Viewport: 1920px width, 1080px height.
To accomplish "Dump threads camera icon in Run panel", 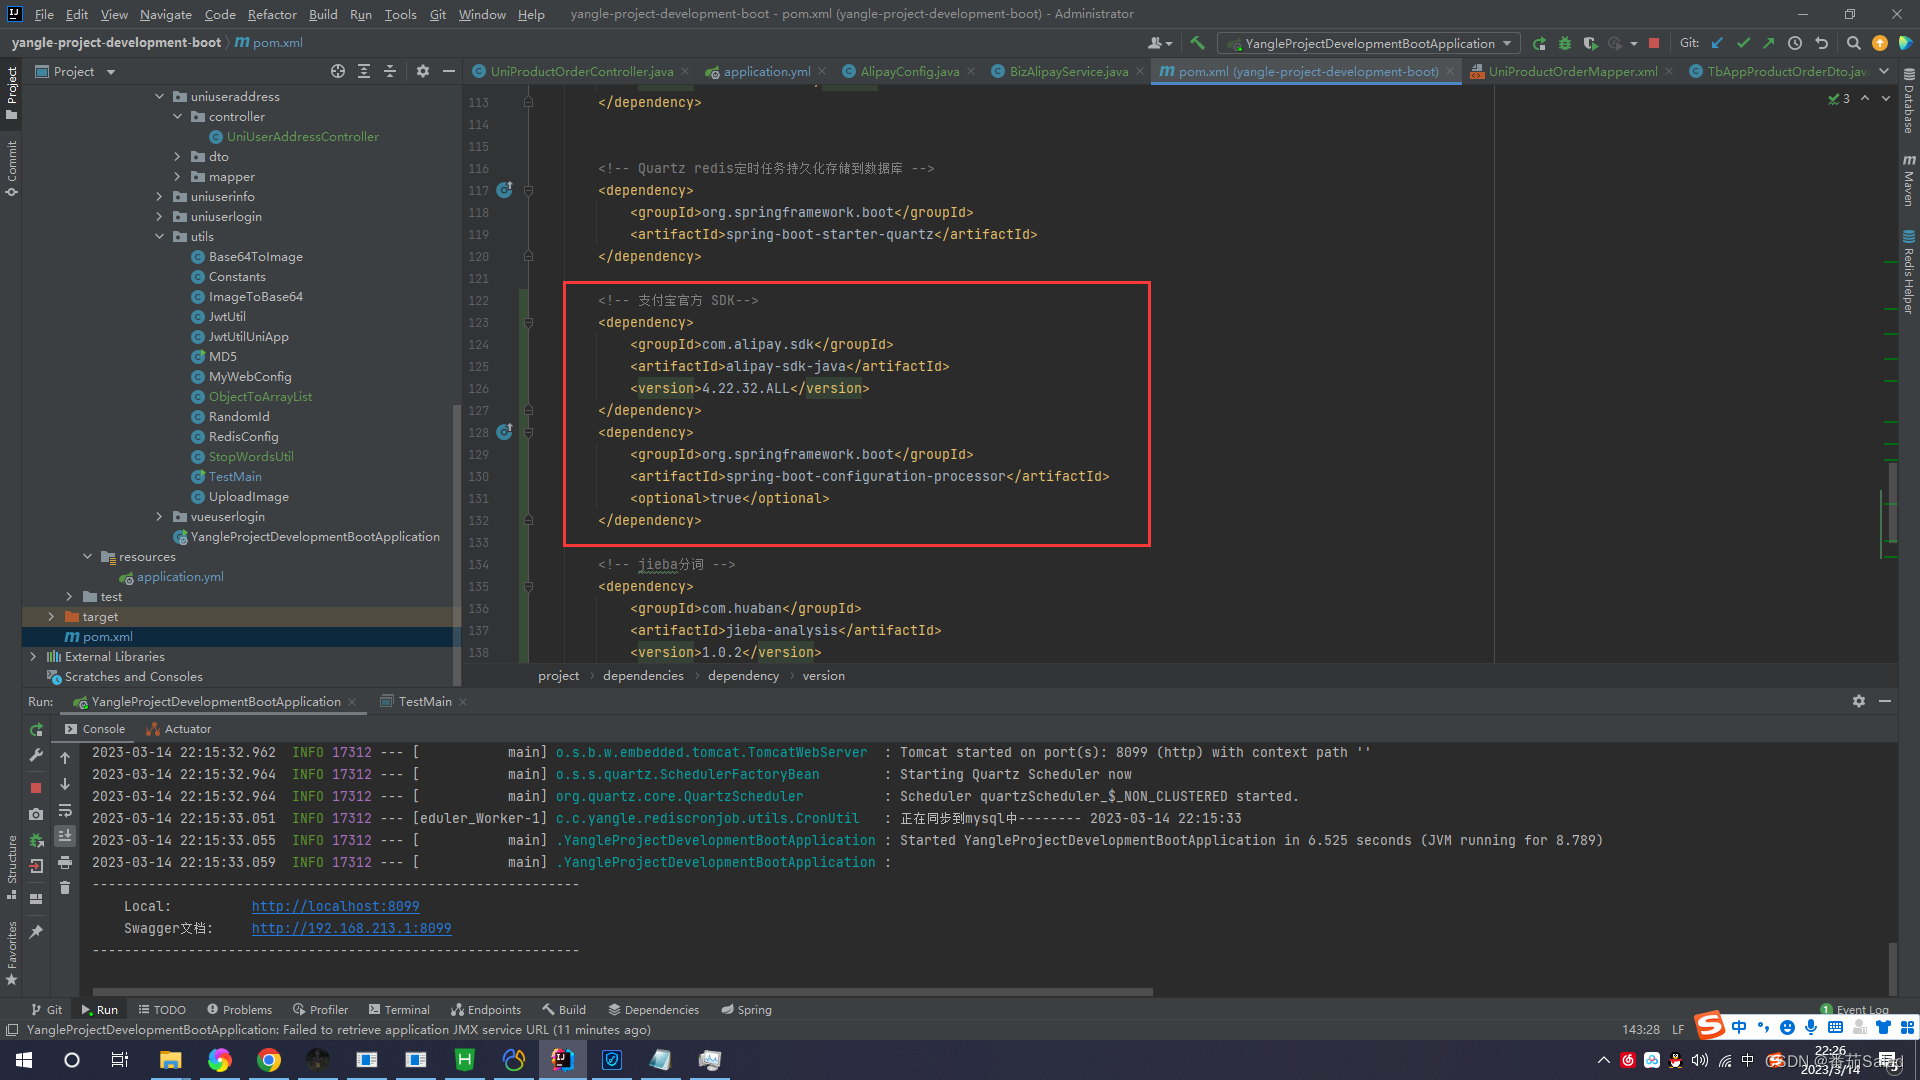I will click(36, 814).
